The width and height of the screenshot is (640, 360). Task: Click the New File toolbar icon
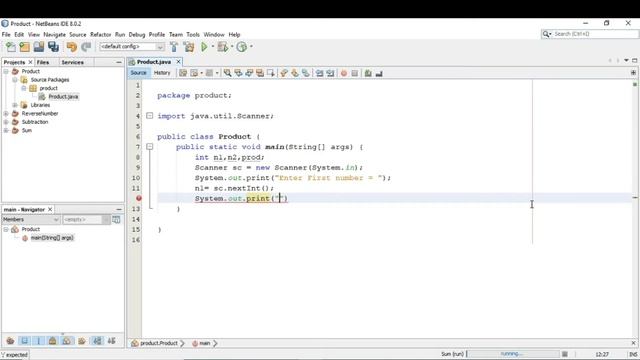(11, 47)
